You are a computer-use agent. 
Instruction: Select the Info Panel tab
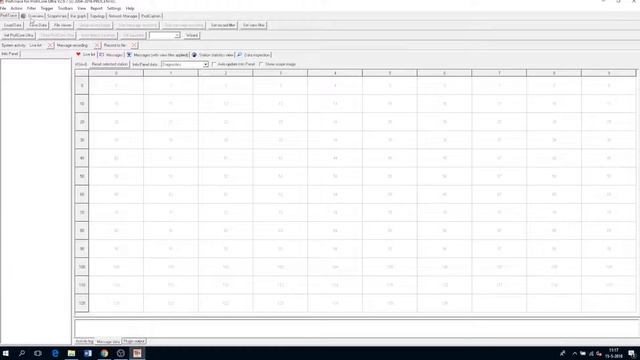[x=10, y=54]
